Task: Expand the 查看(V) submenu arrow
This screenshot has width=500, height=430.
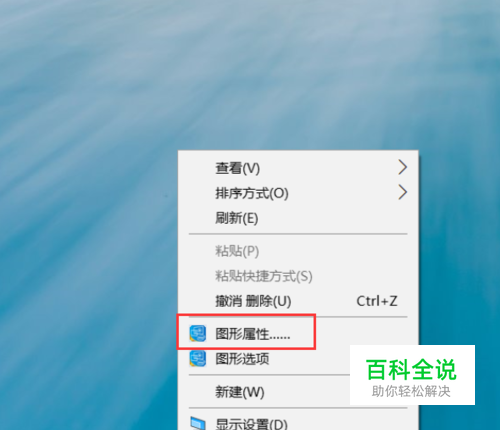Action: (403, 167)
